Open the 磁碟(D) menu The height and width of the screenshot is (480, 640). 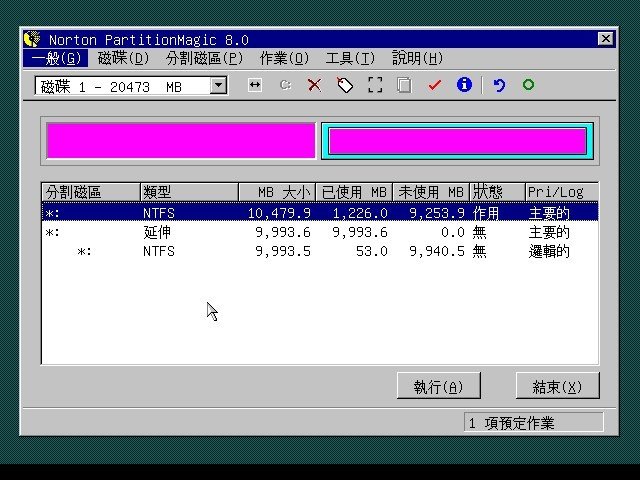(123, 58)
